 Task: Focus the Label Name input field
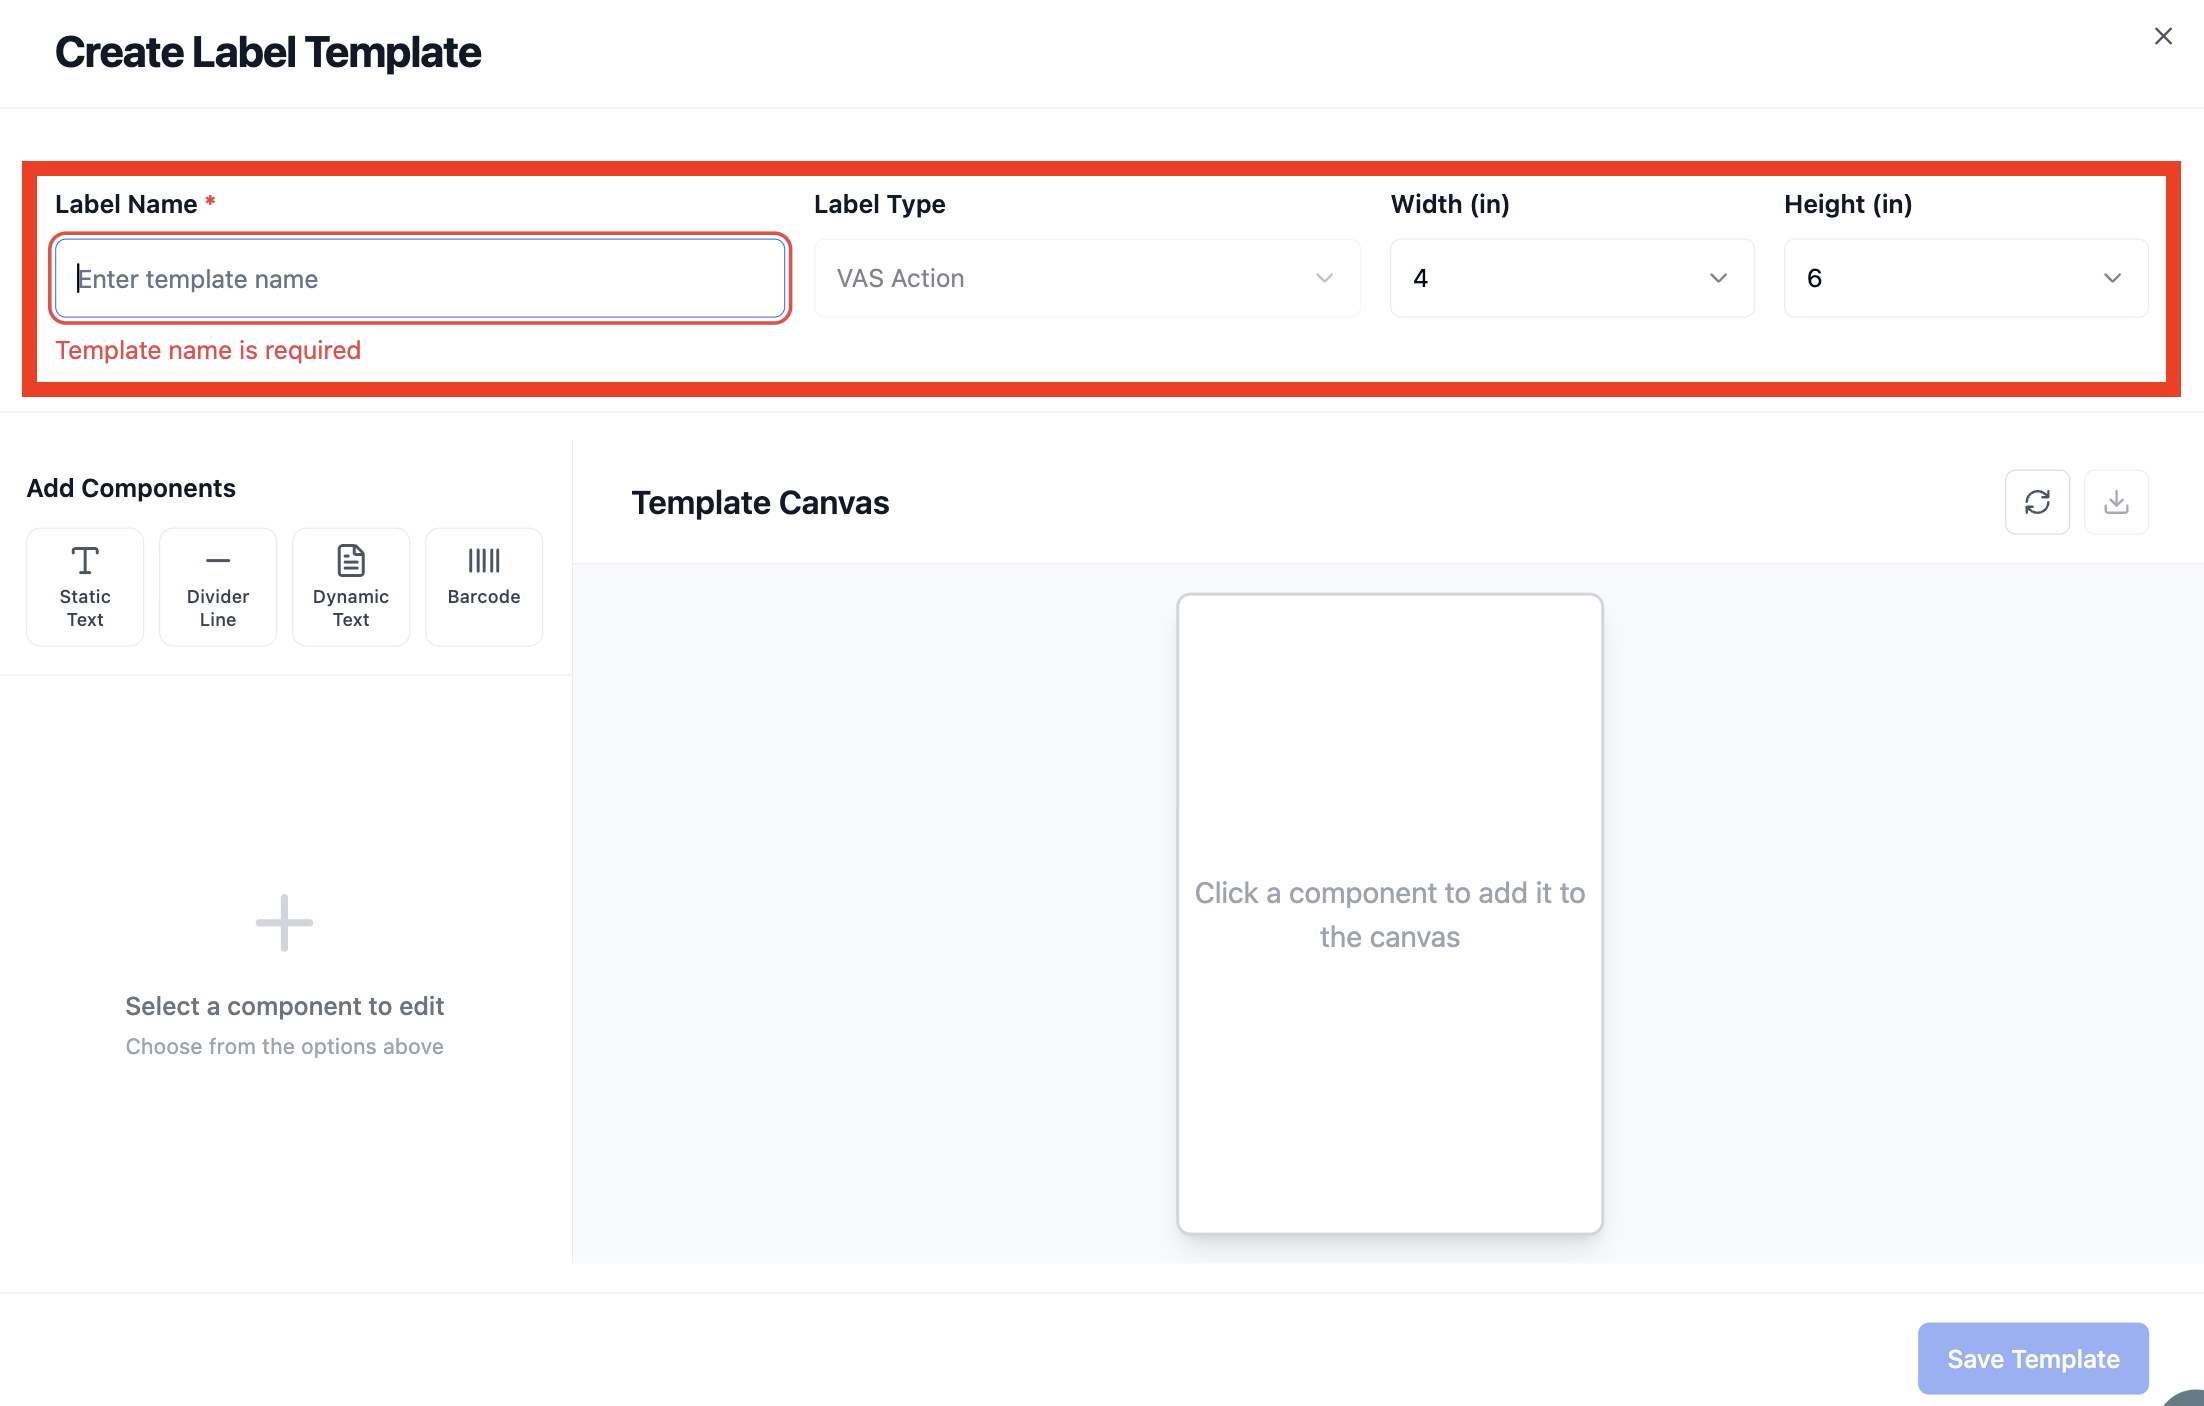click(420, 278)
